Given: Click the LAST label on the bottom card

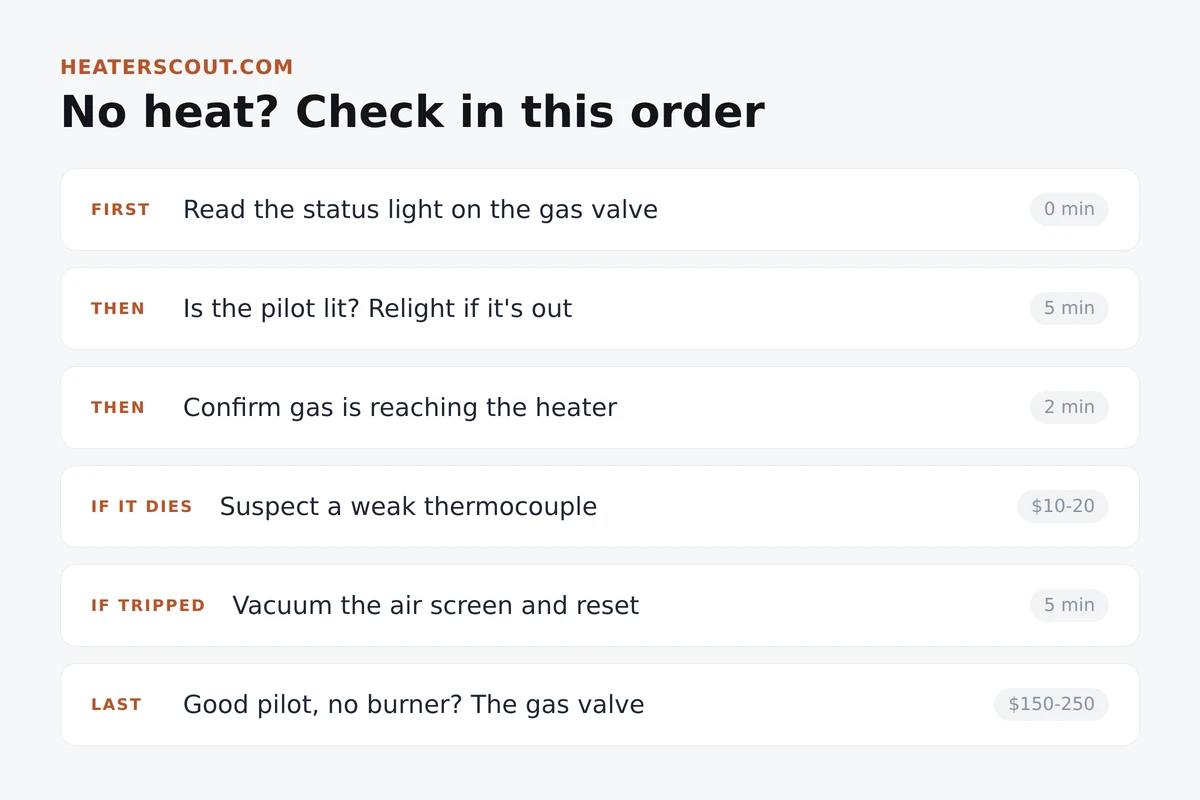Looking at the screenshot, I should 116,705.
